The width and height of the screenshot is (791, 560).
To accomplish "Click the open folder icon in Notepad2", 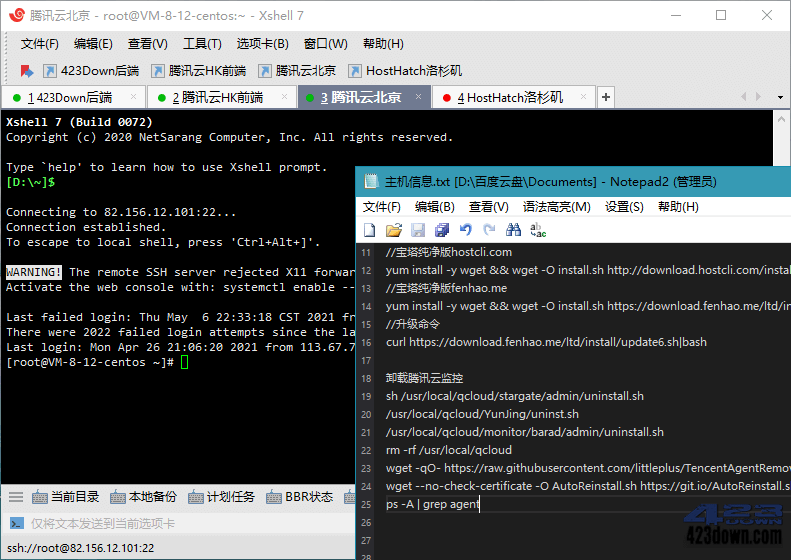I will tap(393, 231).
